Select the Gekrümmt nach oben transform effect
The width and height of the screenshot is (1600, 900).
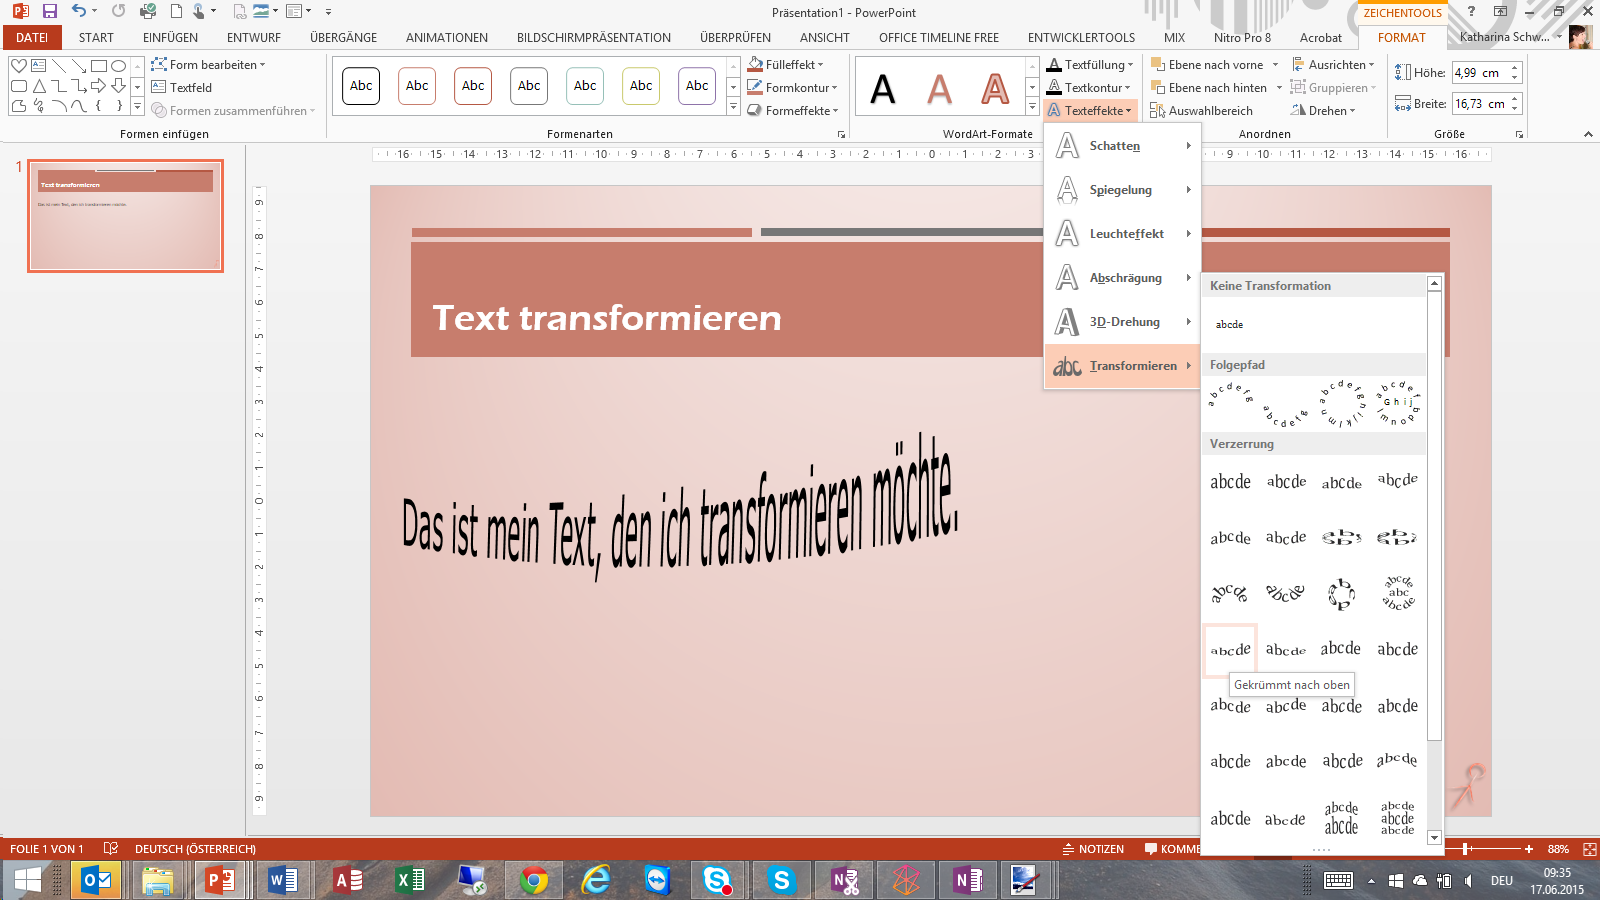coord(1230,650)
